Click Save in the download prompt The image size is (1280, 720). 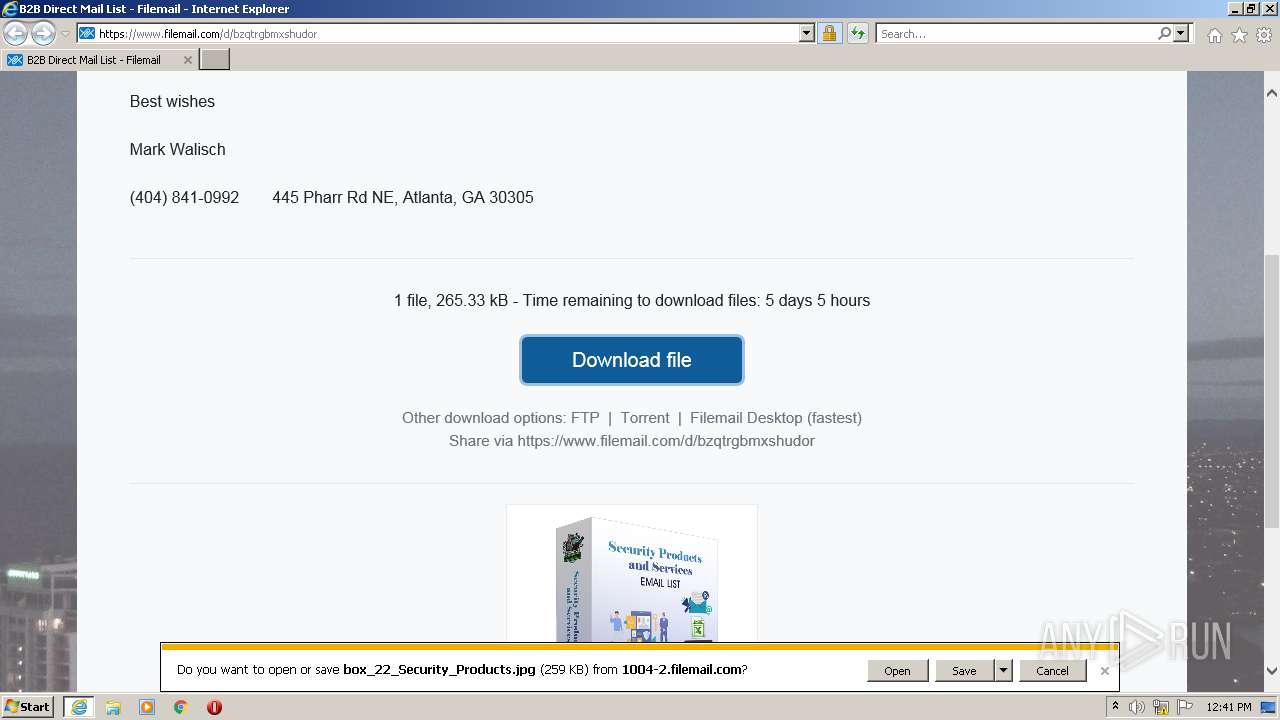[964, 671]
